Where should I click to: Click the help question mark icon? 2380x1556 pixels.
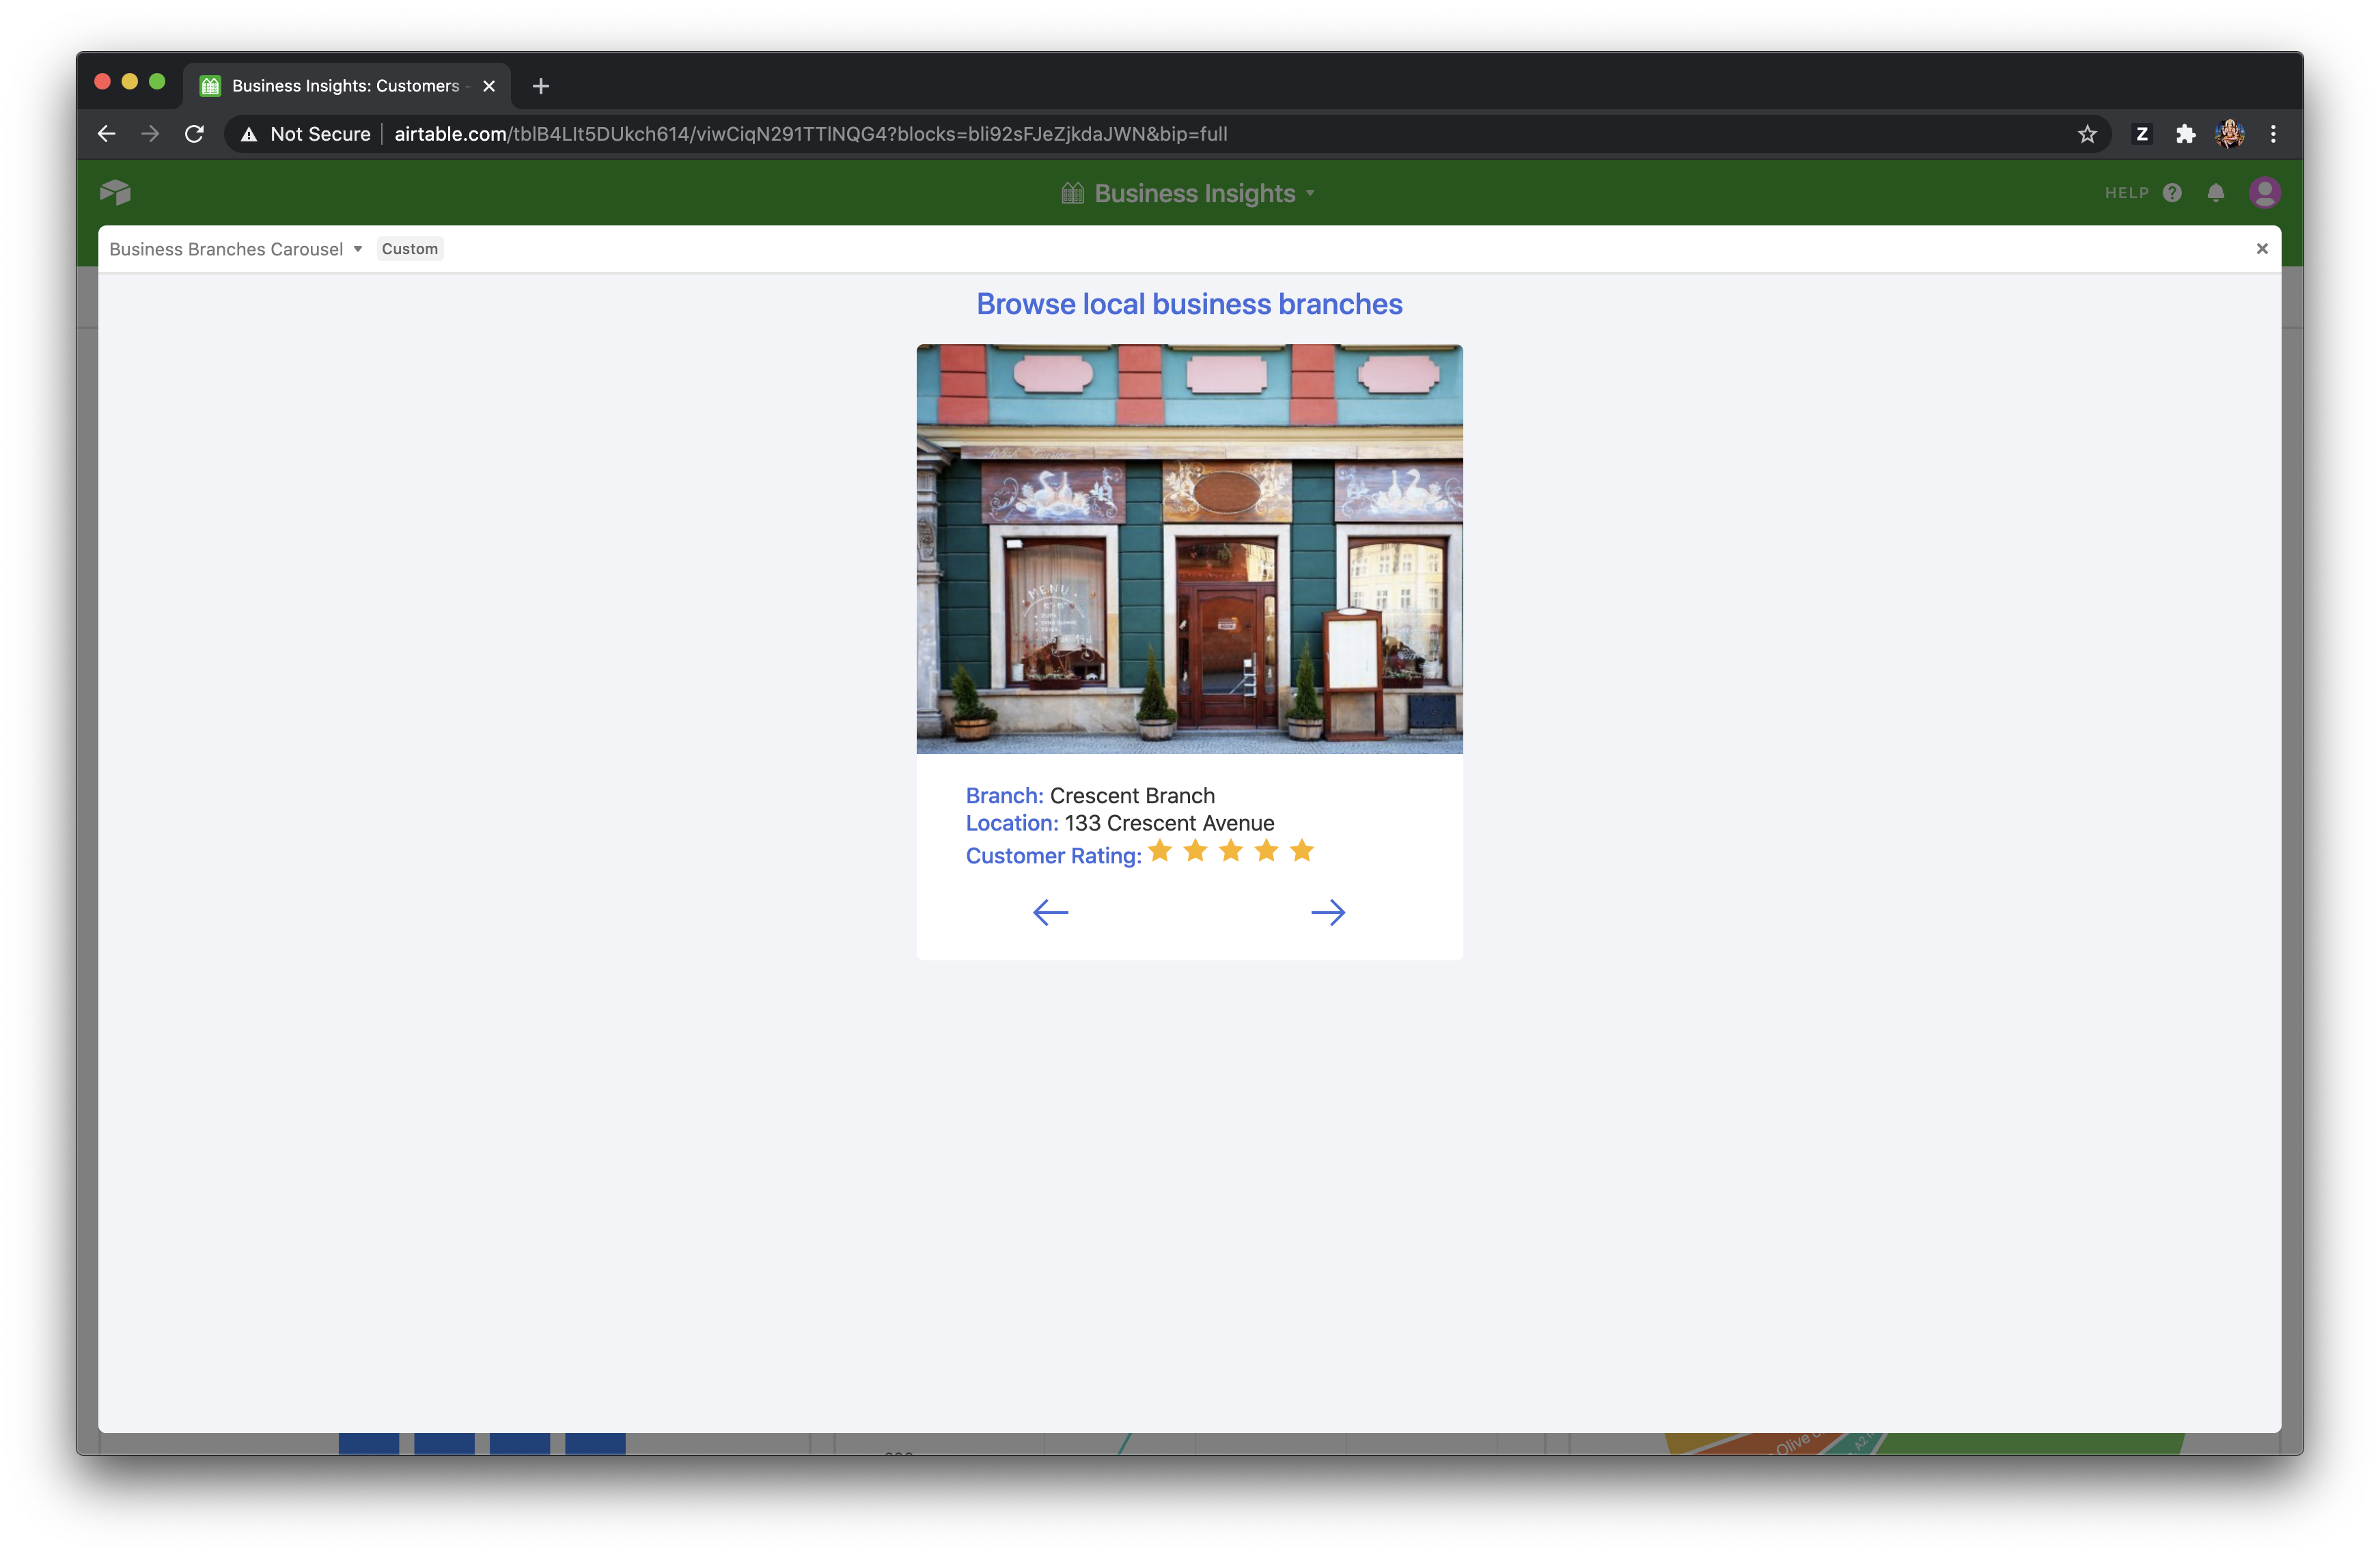tap(2172, 193)
